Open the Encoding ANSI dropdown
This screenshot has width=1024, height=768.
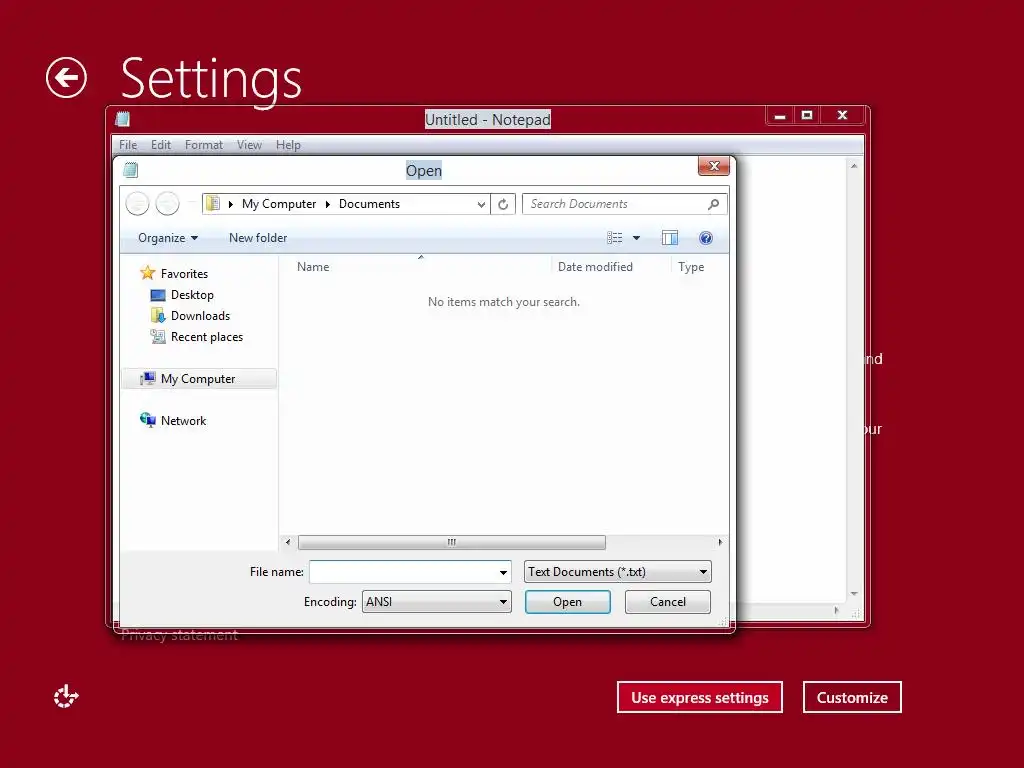[x=436, y=601]
